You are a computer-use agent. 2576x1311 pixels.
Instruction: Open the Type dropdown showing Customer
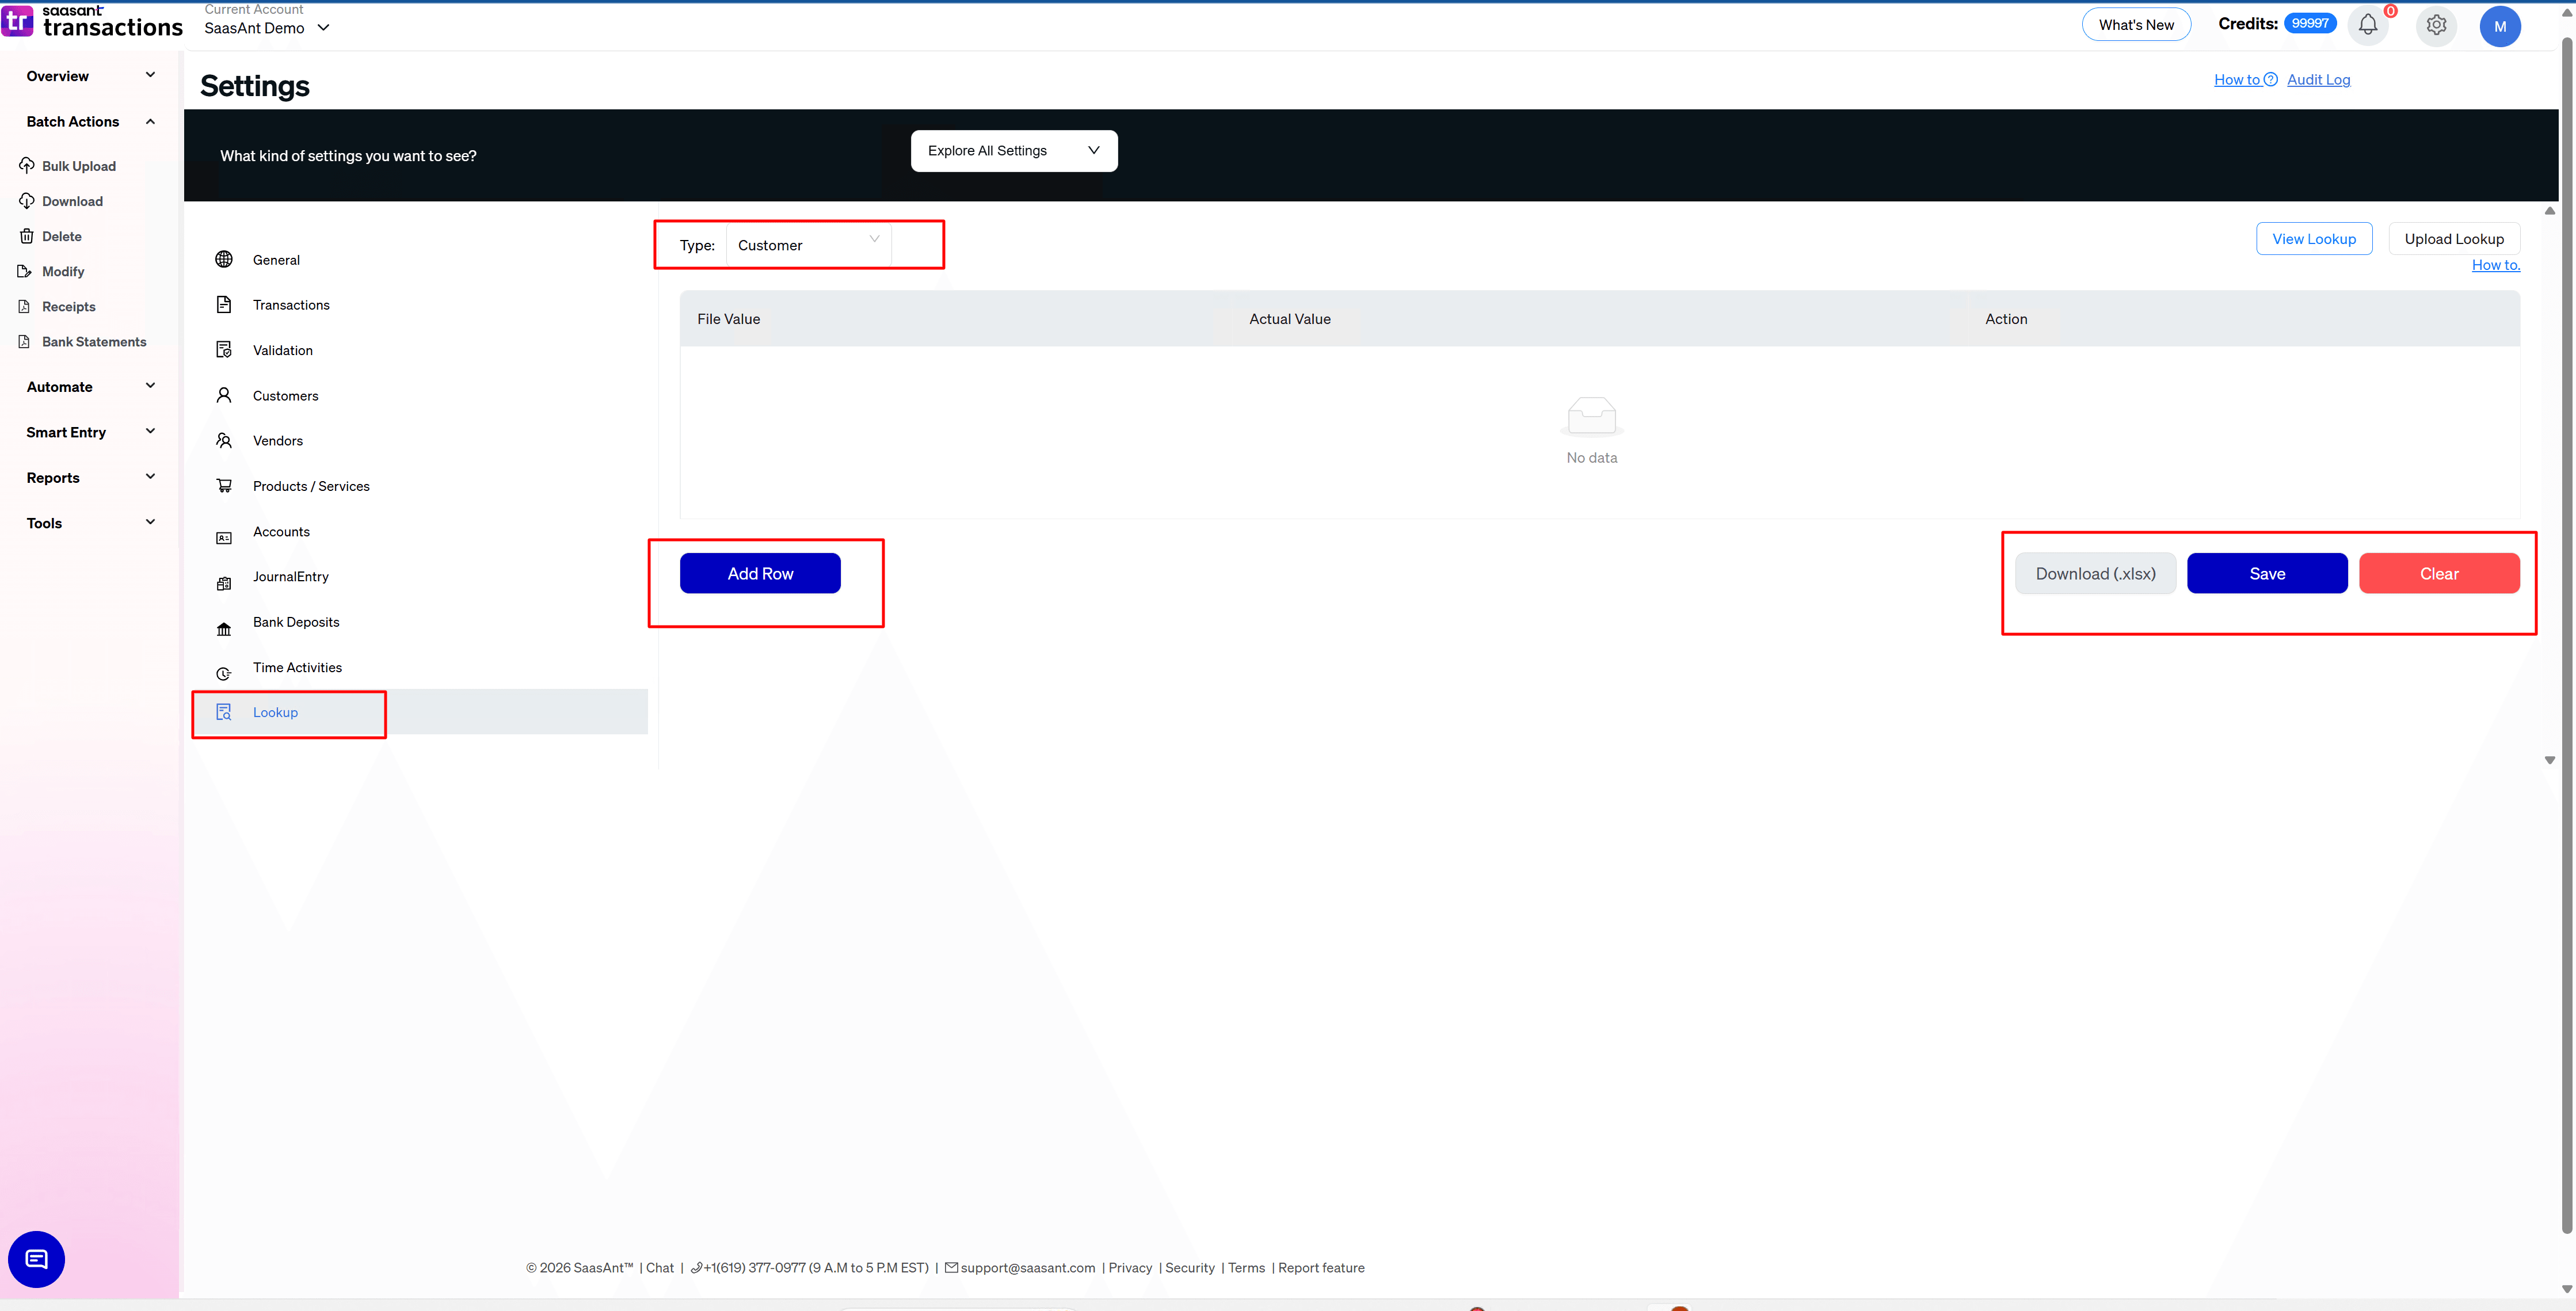(808, 244)
